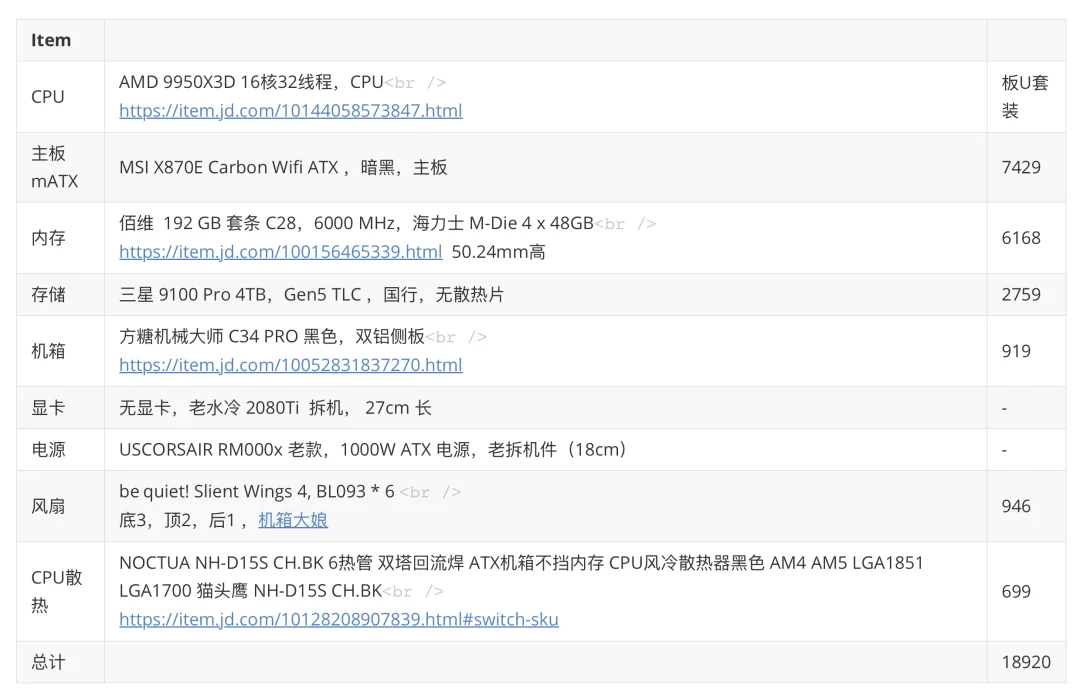Select the 电源 row label
This screenshot has width=1080, height=696.
pos(48,449)
